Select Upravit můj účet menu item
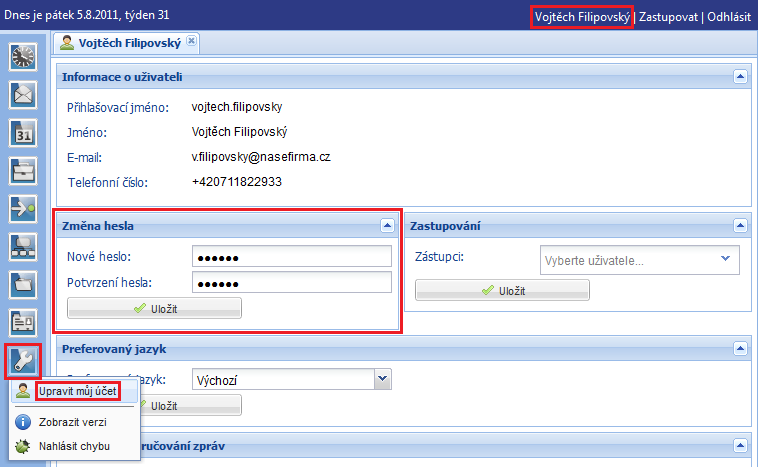Image resolution: width=758 pixels, height=467 pixels. [x=79, y=391]
